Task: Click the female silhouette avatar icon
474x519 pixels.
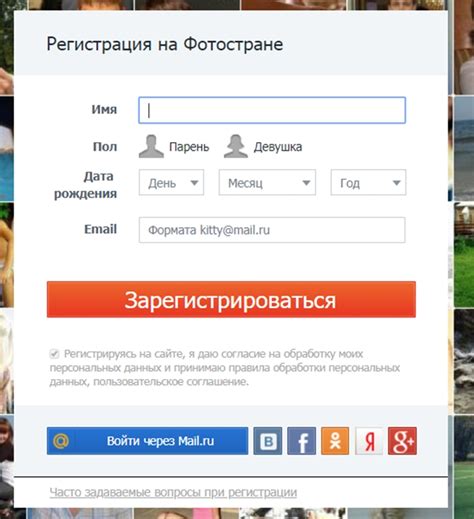Action: [x=236, y=146]
